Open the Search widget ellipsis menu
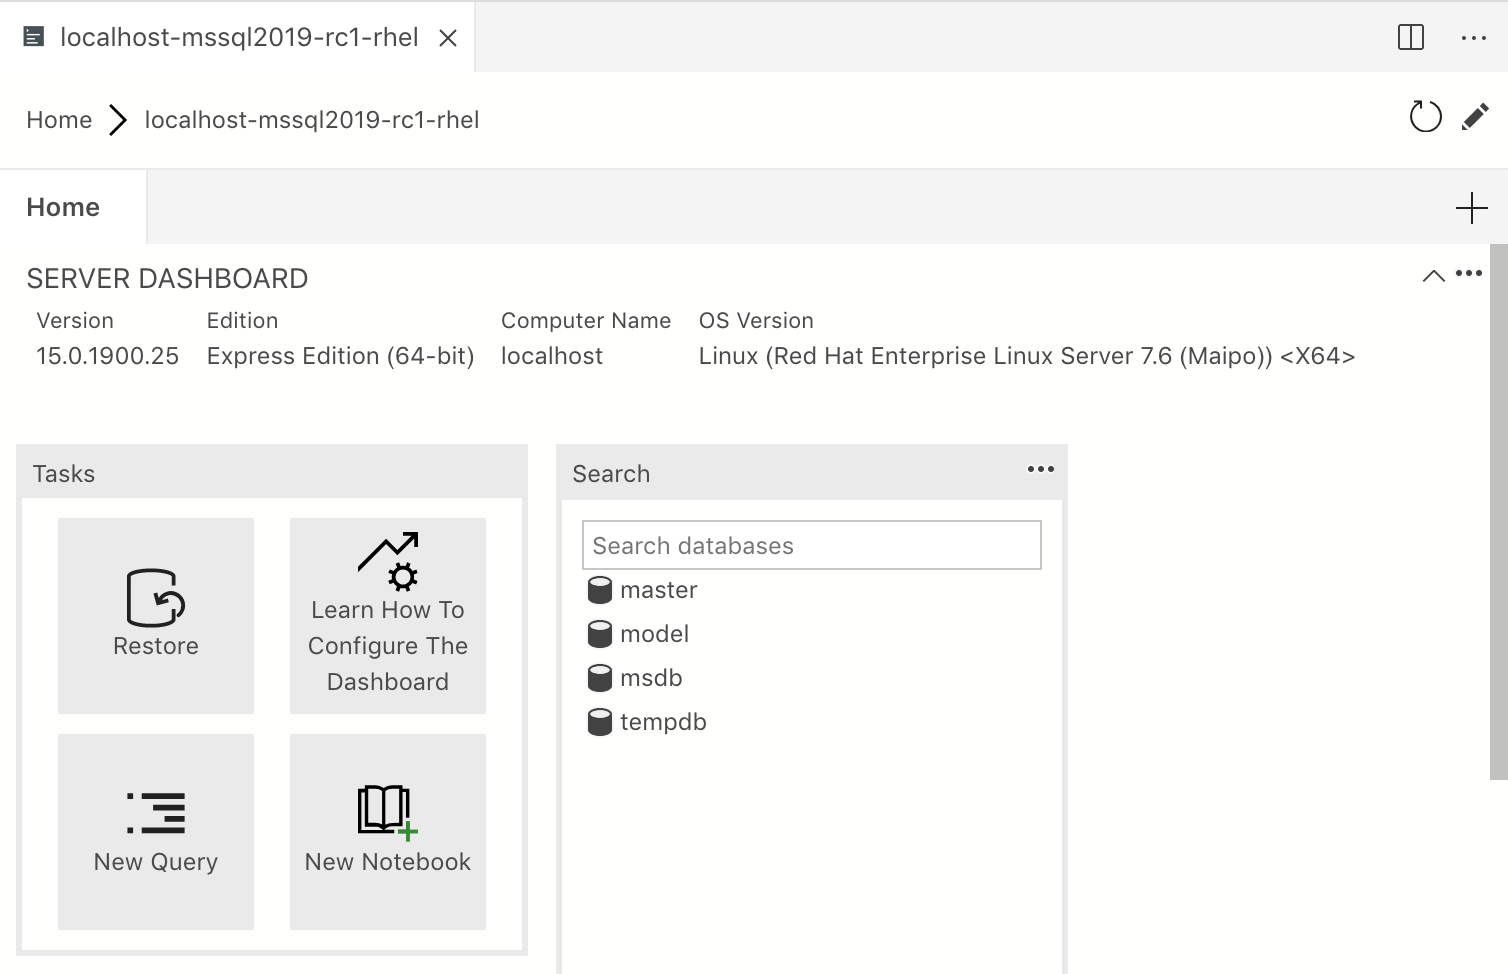 (x=1040, y=469)
